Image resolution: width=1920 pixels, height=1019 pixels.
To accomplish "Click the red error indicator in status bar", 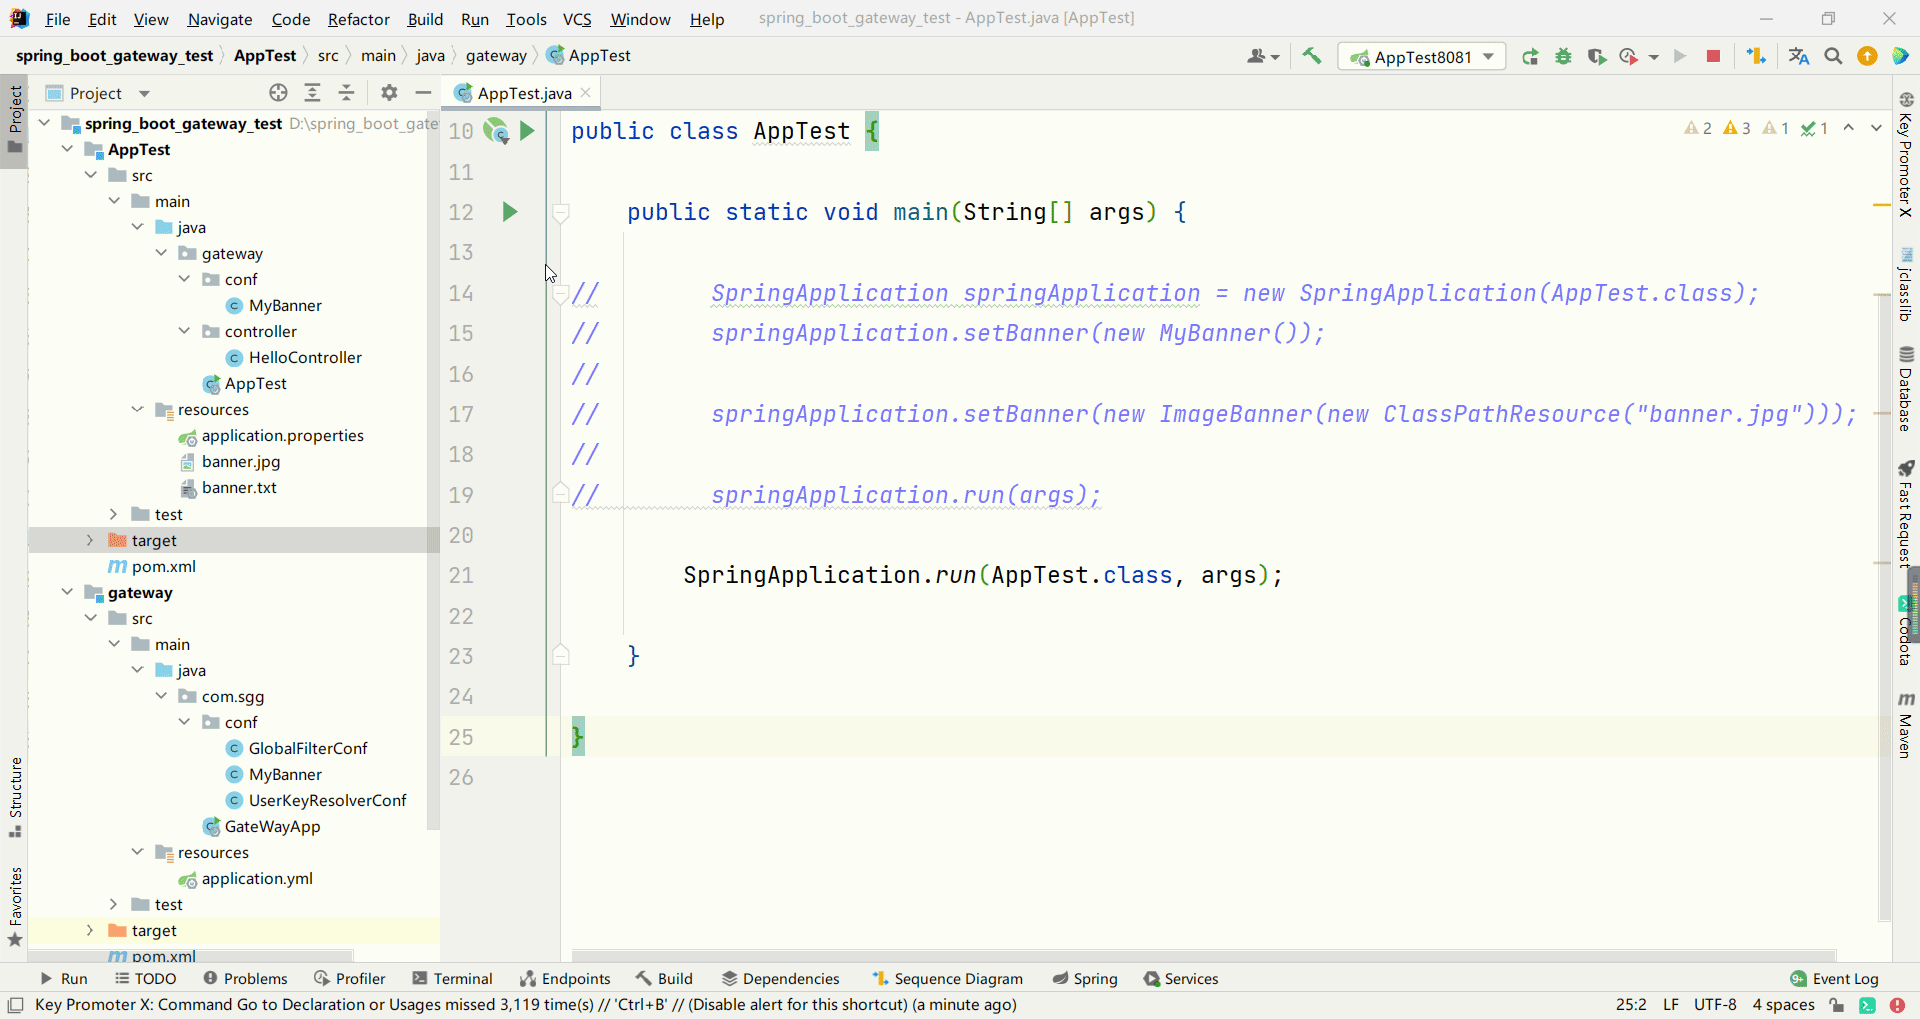I will pyautogui.click(x=1897, y=1005).
